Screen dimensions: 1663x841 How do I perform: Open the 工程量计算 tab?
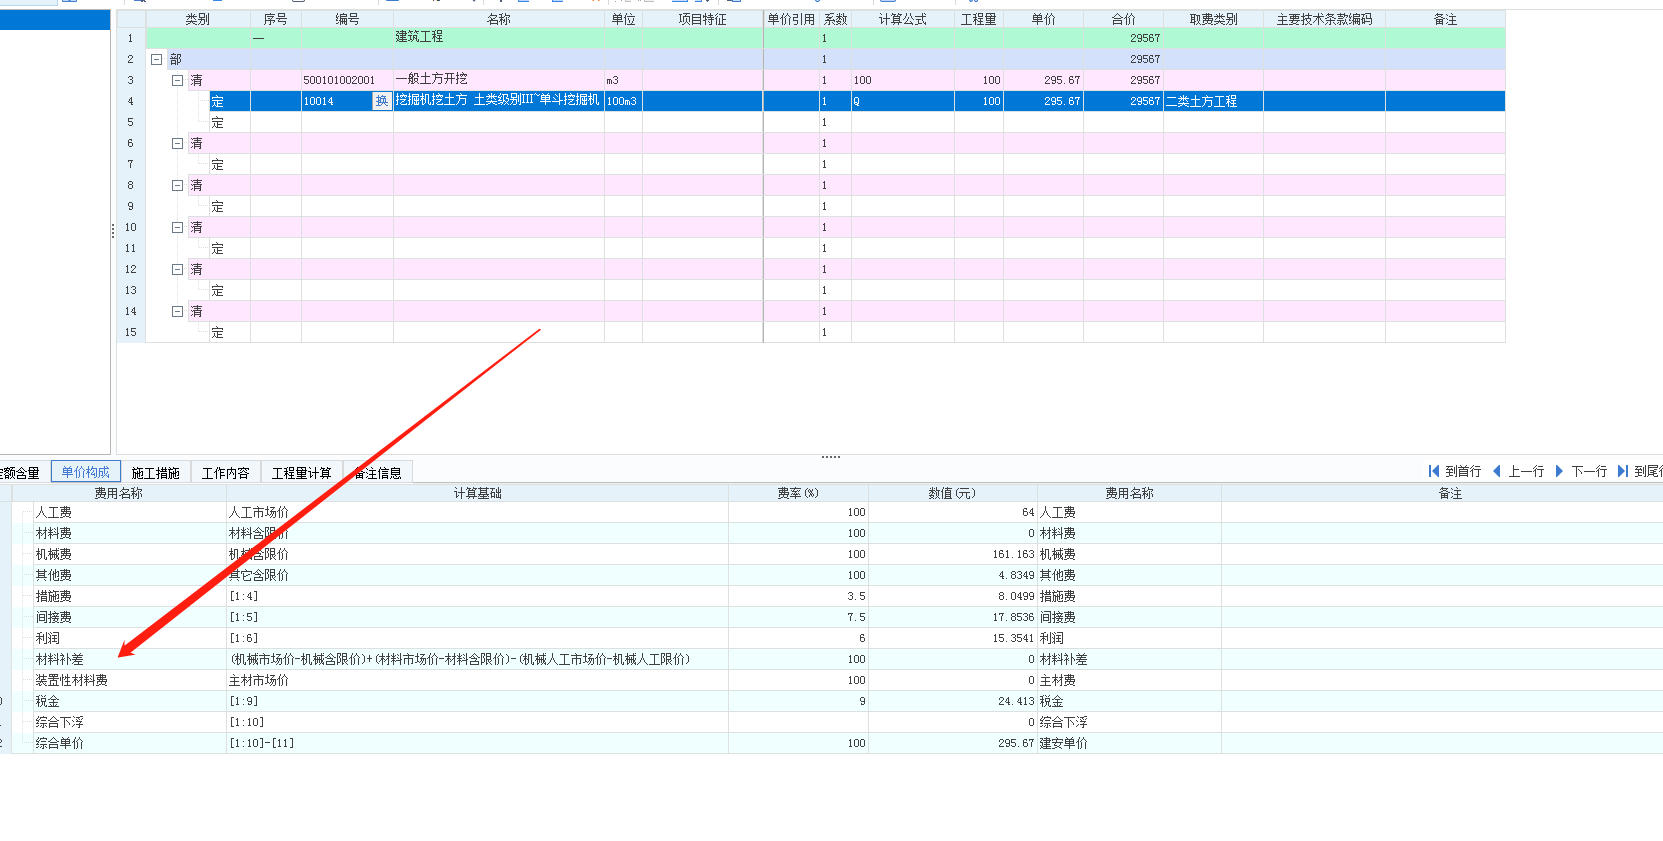tap(301, 473)
